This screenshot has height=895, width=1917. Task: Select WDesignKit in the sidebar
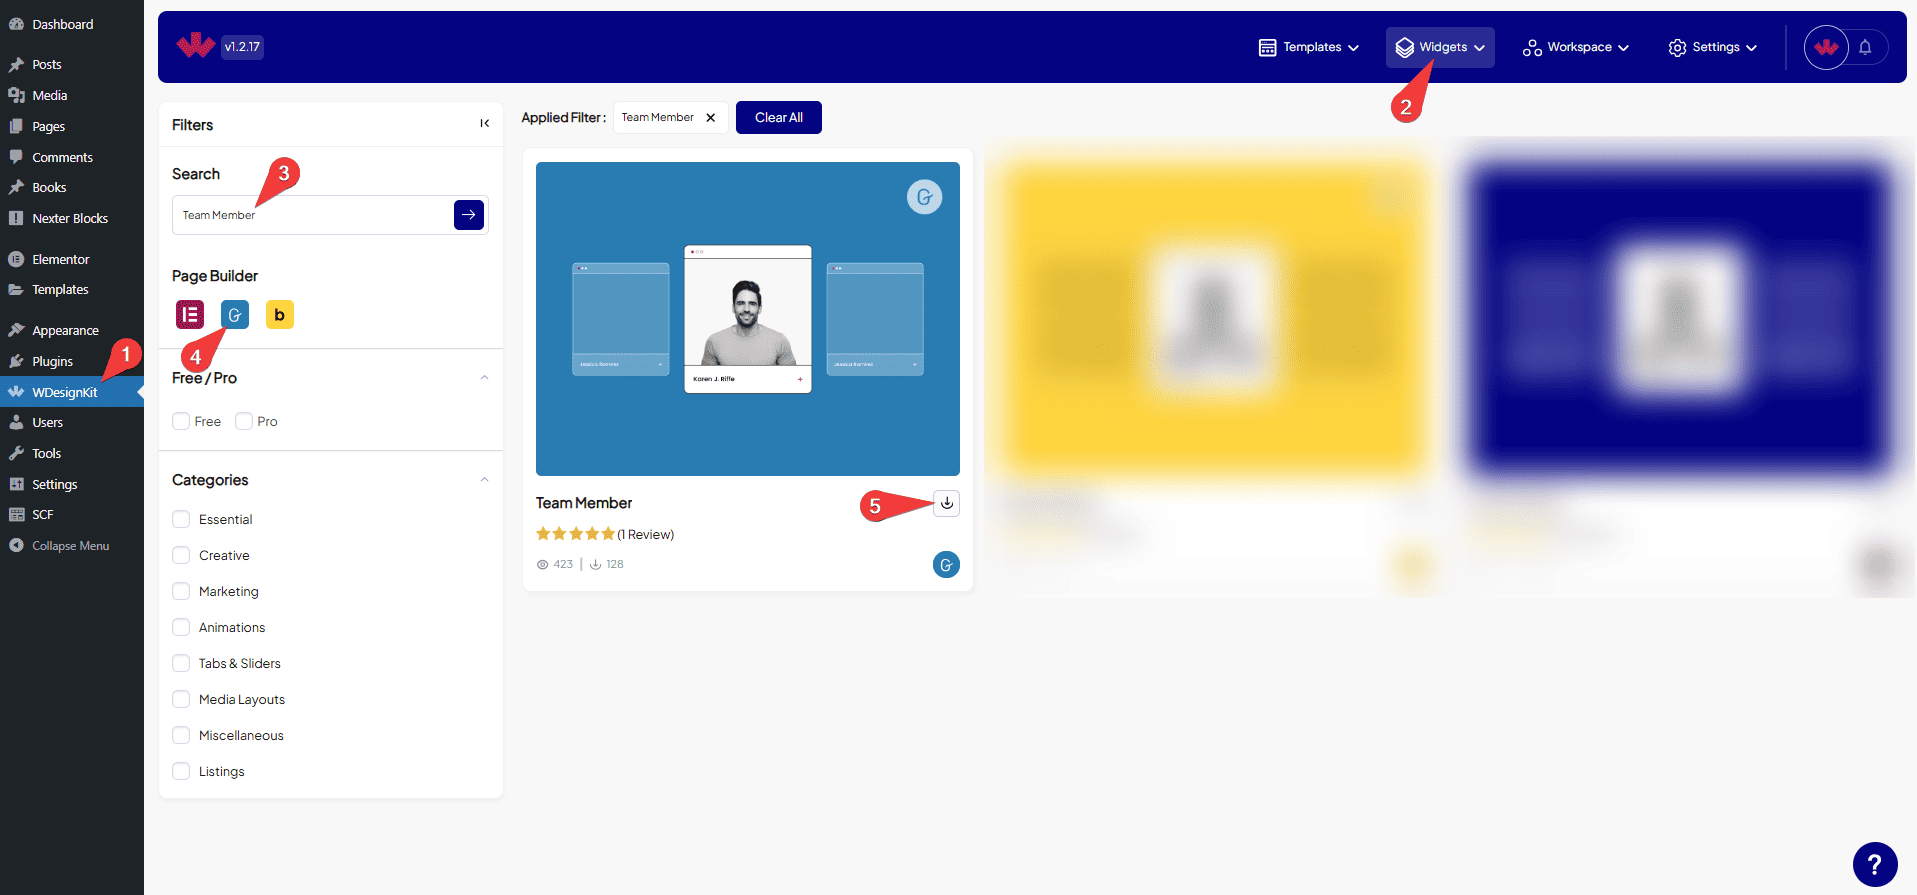click(x=72, y=392)
